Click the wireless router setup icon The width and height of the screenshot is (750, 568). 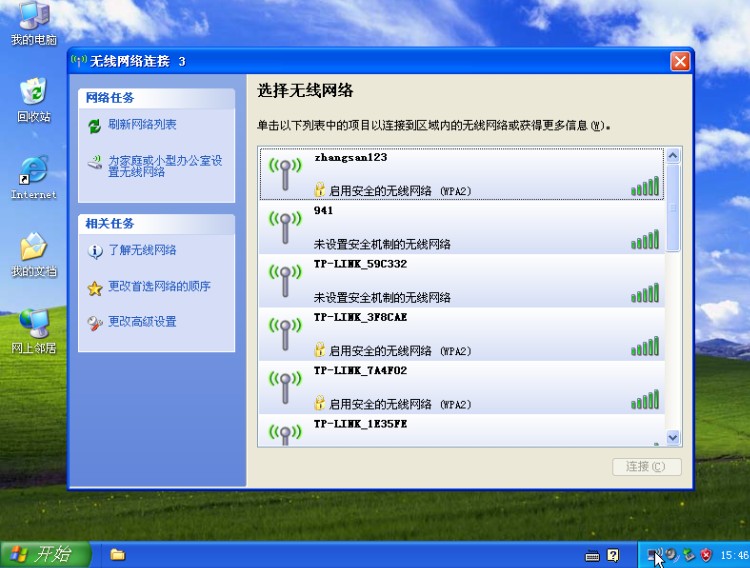pos(95,162)
